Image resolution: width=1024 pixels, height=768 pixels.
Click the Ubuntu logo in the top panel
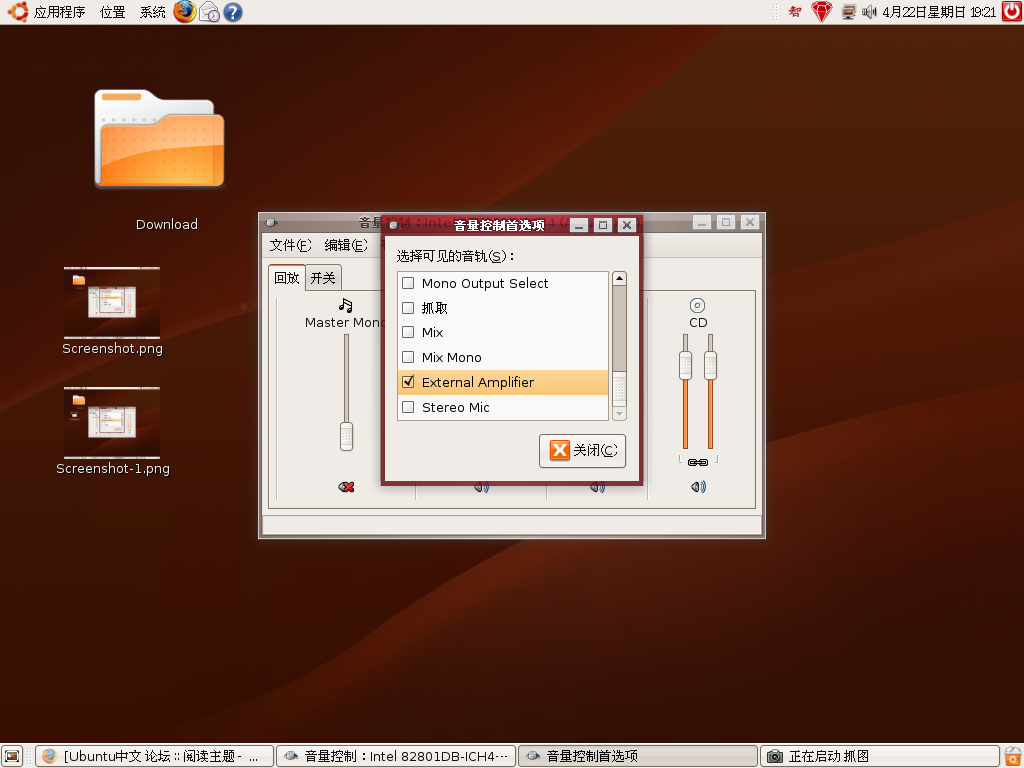tap(18, 12)
